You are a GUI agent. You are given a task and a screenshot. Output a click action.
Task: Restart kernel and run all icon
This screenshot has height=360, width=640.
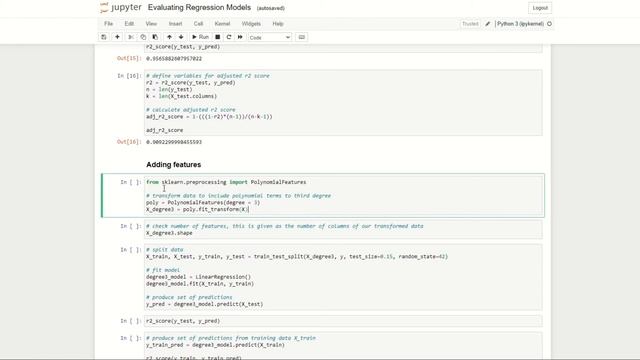(240, 37)
